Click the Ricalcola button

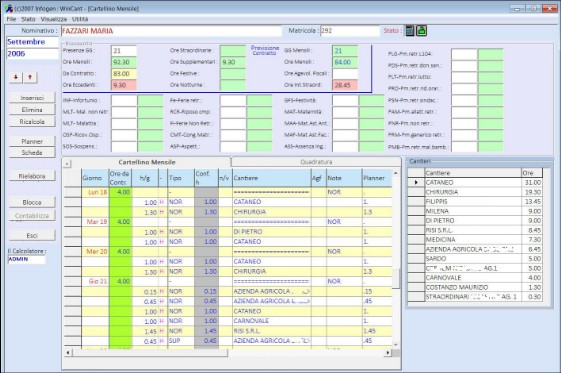click(32, 122)
